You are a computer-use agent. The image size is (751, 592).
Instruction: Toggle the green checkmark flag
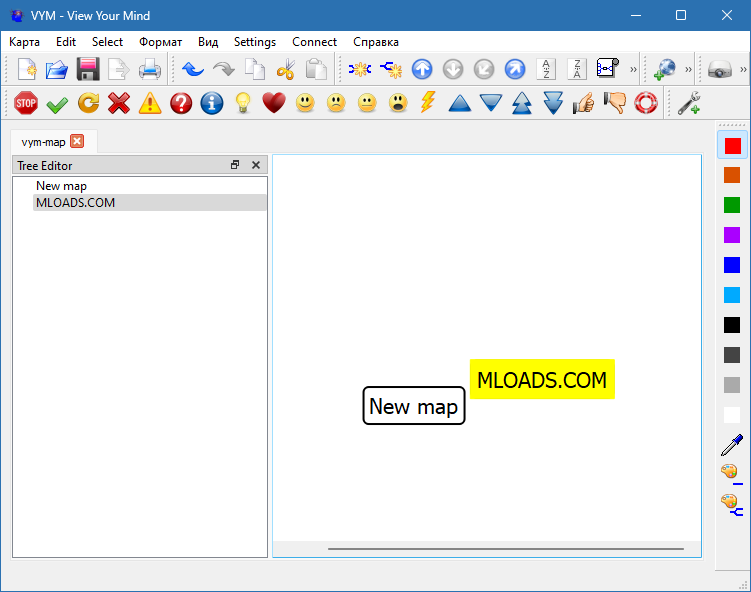[57, 104]
